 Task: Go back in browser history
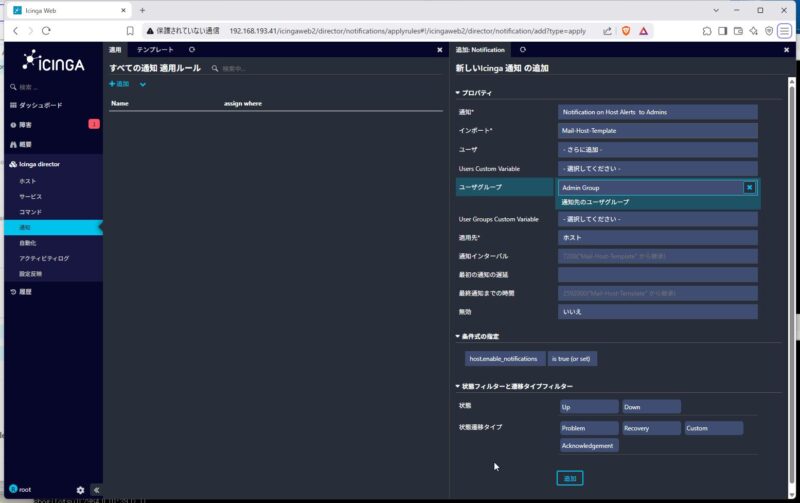tap(15, 31)
